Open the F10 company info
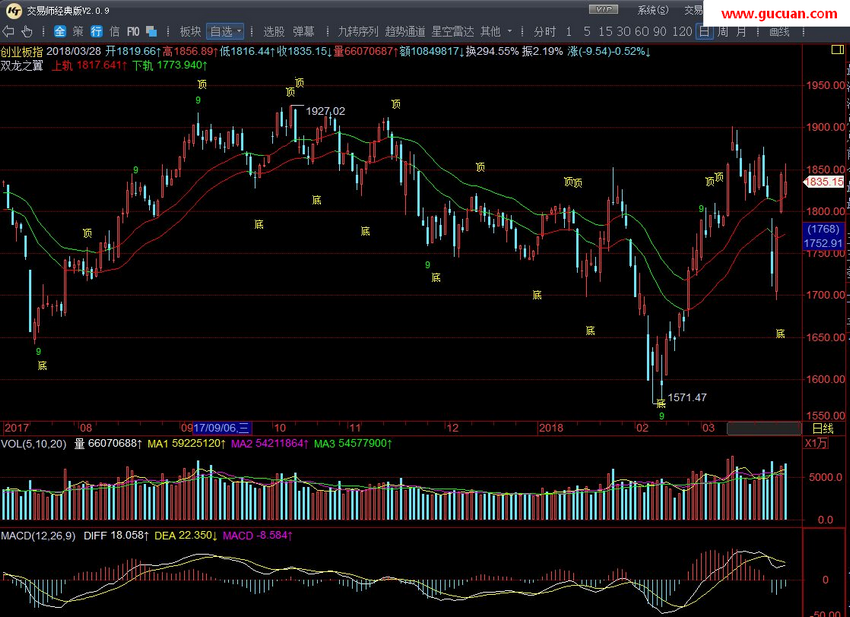The width and height of the screenshot is (850, 617). point(133,31)
